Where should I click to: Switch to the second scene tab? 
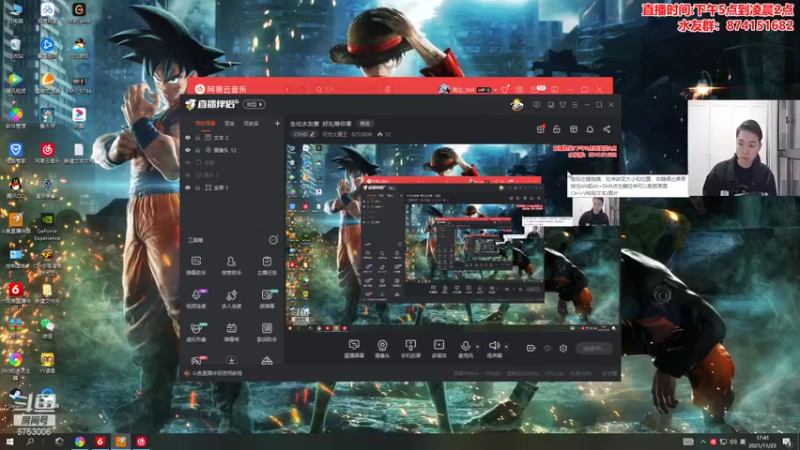coord(230,123)
